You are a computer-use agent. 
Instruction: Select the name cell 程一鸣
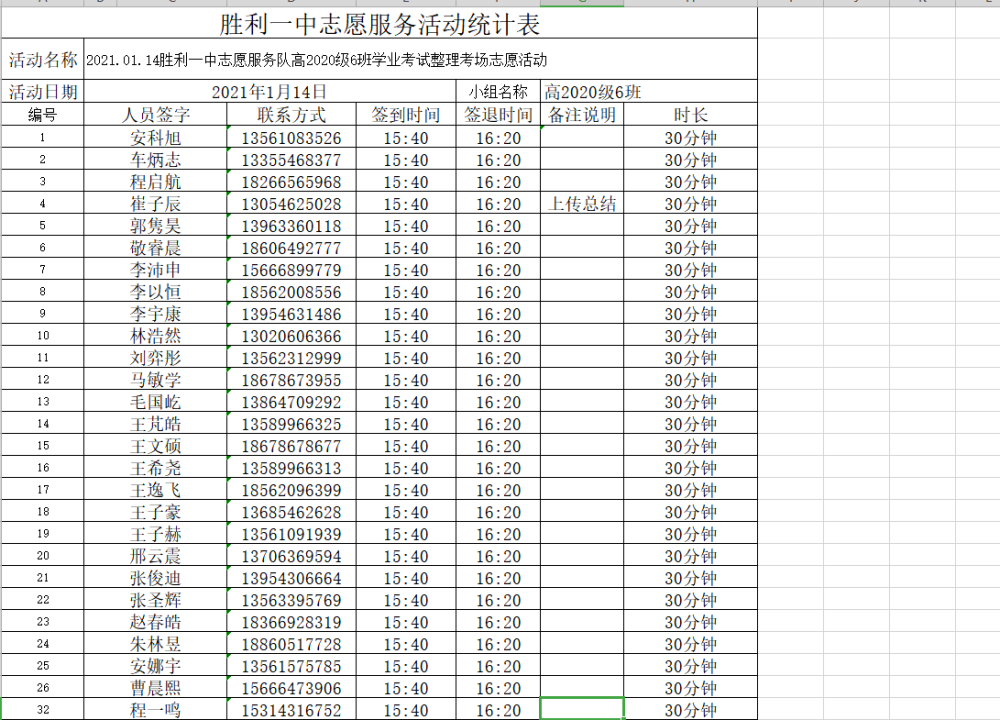(x=156, y=709)
